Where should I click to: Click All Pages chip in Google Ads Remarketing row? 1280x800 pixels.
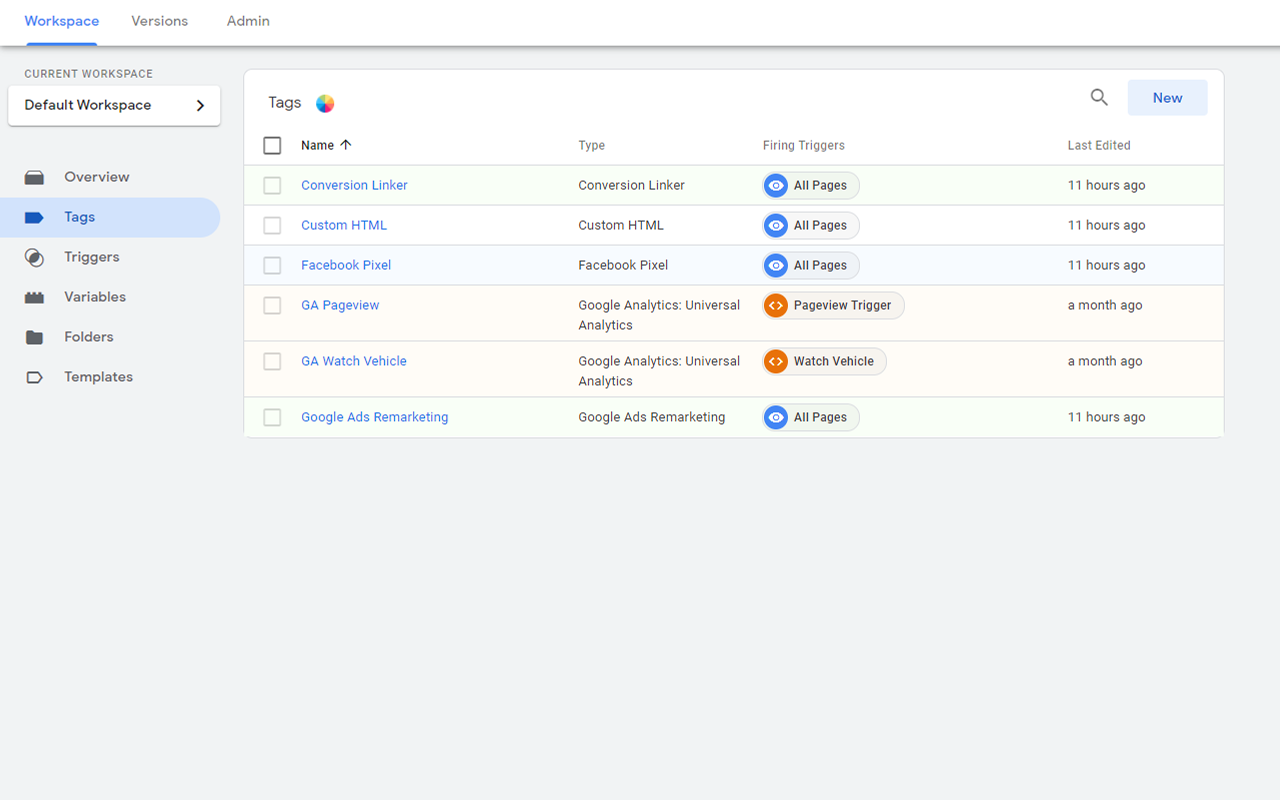811,417
